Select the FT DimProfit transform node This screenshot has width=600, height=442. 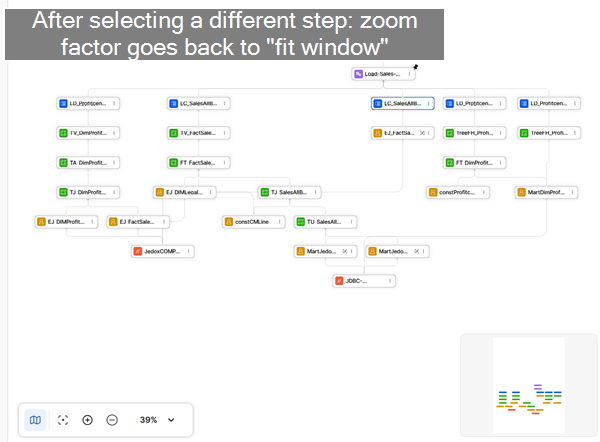point(475,163)
